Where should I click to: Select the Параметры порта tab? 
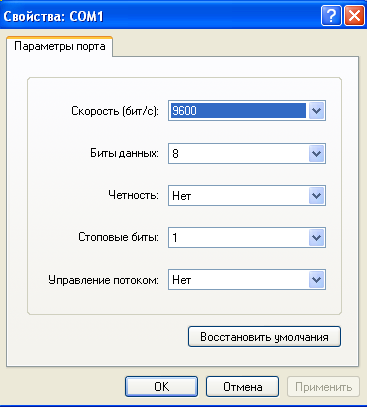tap(59, 46)
